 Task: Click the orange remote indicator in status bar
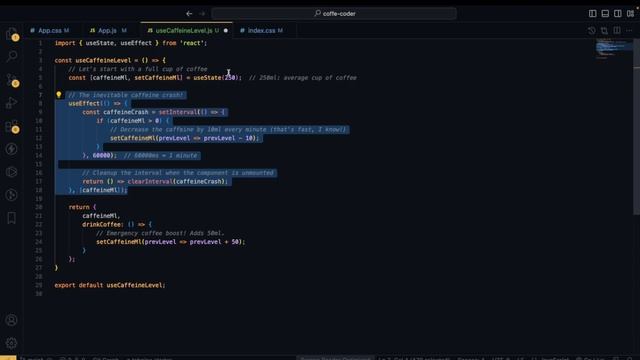click(x=8, y=358)
